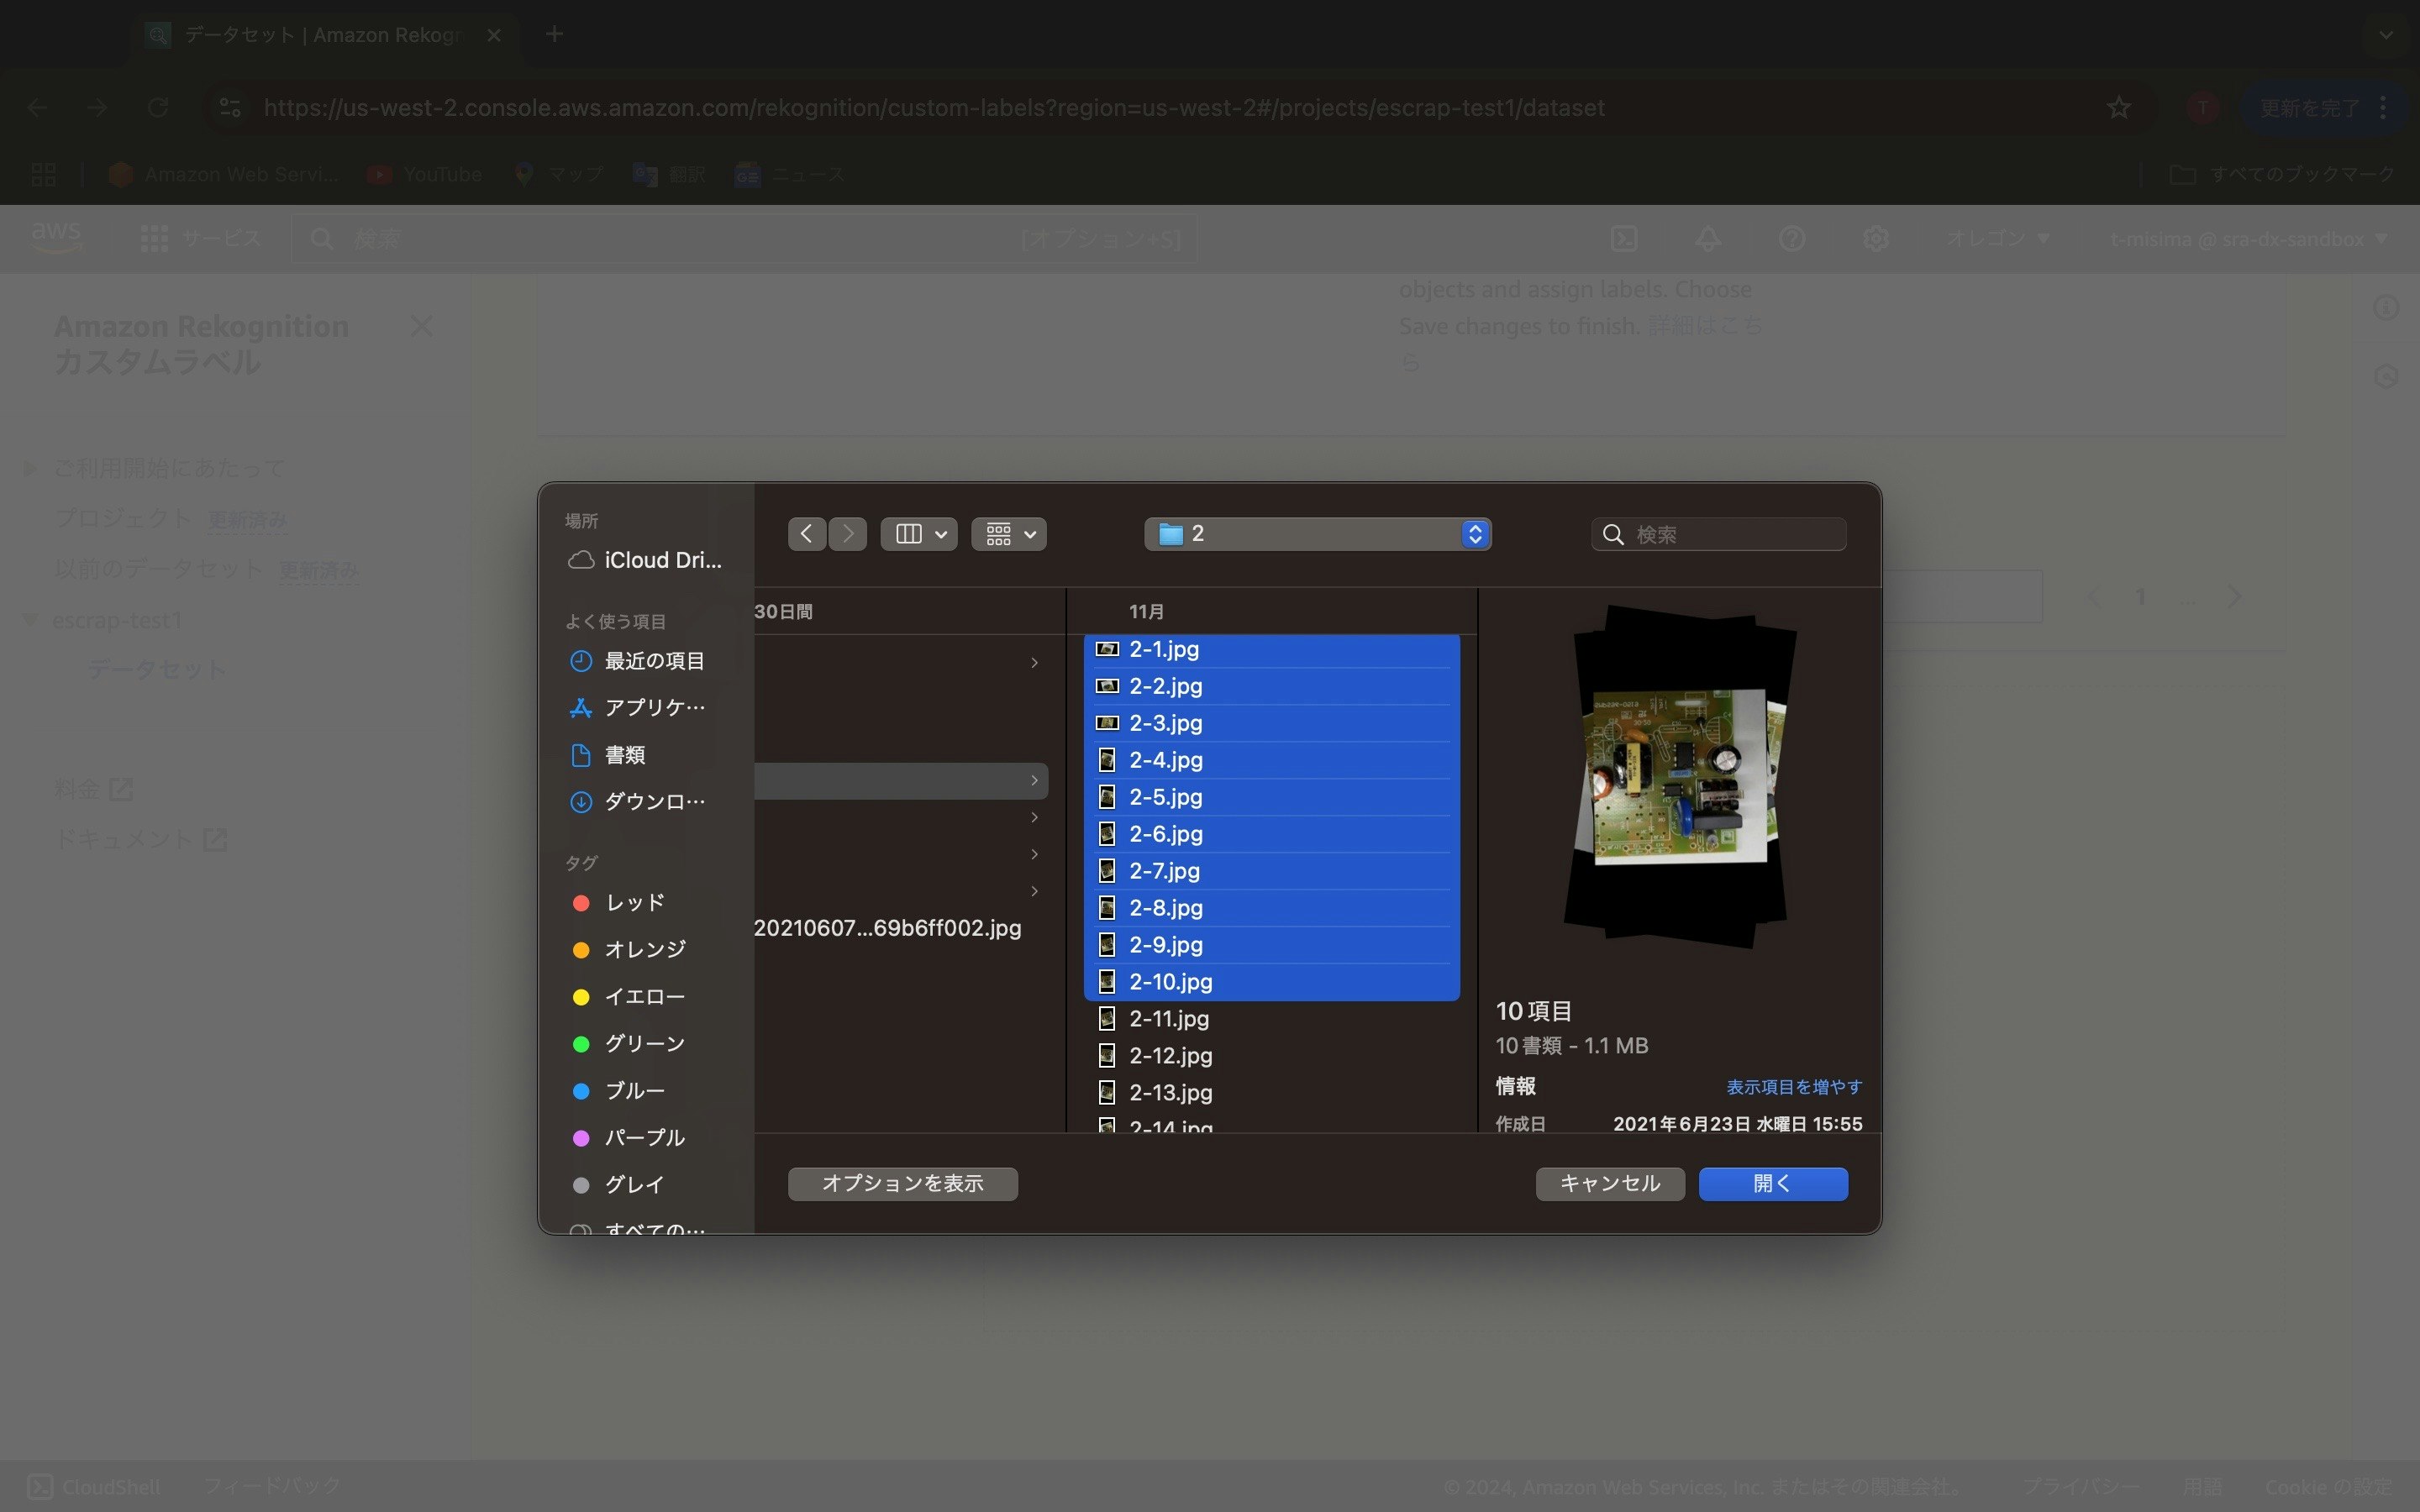Open the サービス grid menu icon
Image resolution: width=2420 pixels, height=1512 pixels.
click(x=154, y=239)
